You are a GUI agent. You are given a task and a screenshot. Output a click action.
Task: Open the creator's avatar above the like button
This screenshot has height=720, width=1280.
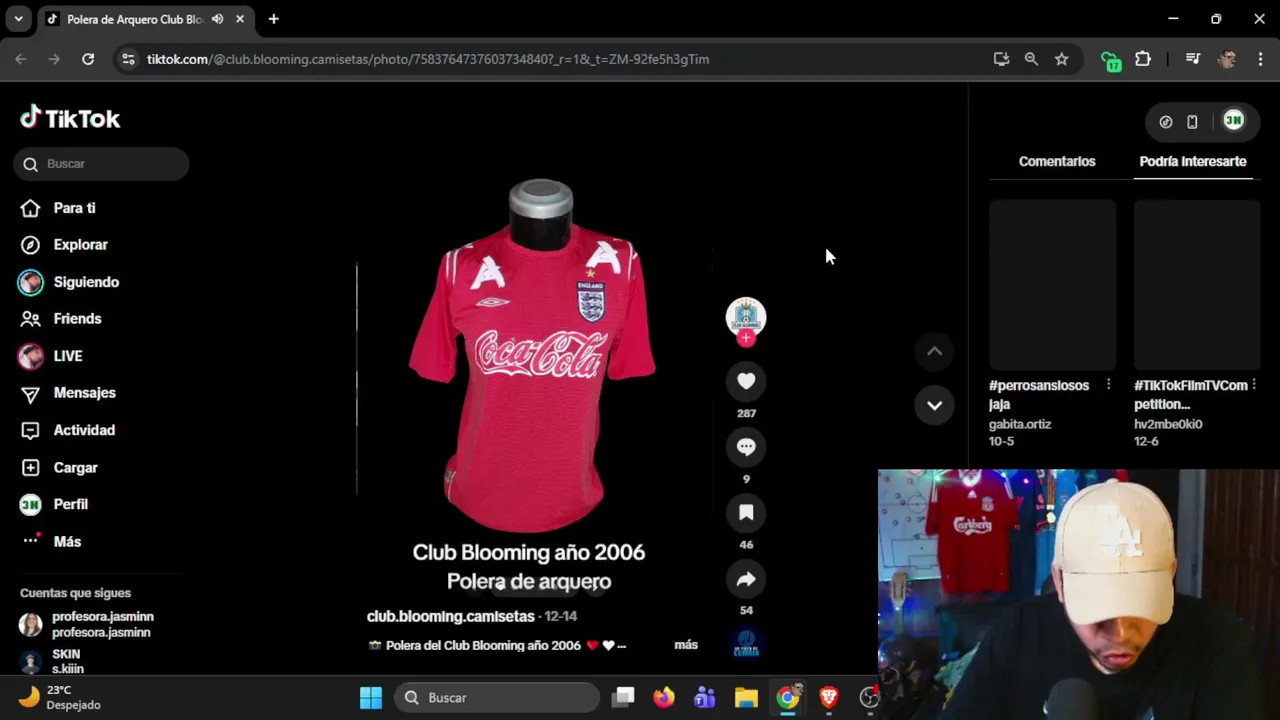pos(746,317)
